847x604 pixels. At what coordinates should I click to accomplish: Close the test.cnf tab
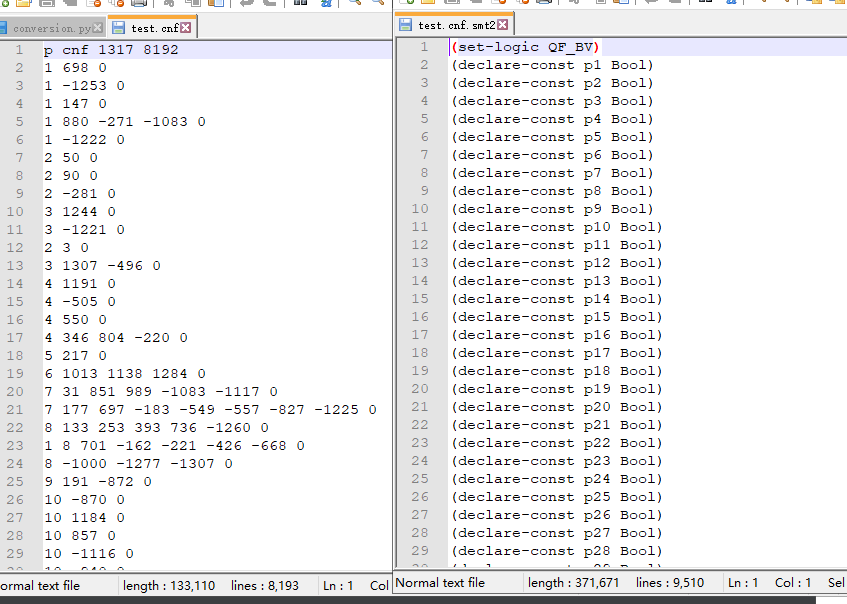click(184, 28)
